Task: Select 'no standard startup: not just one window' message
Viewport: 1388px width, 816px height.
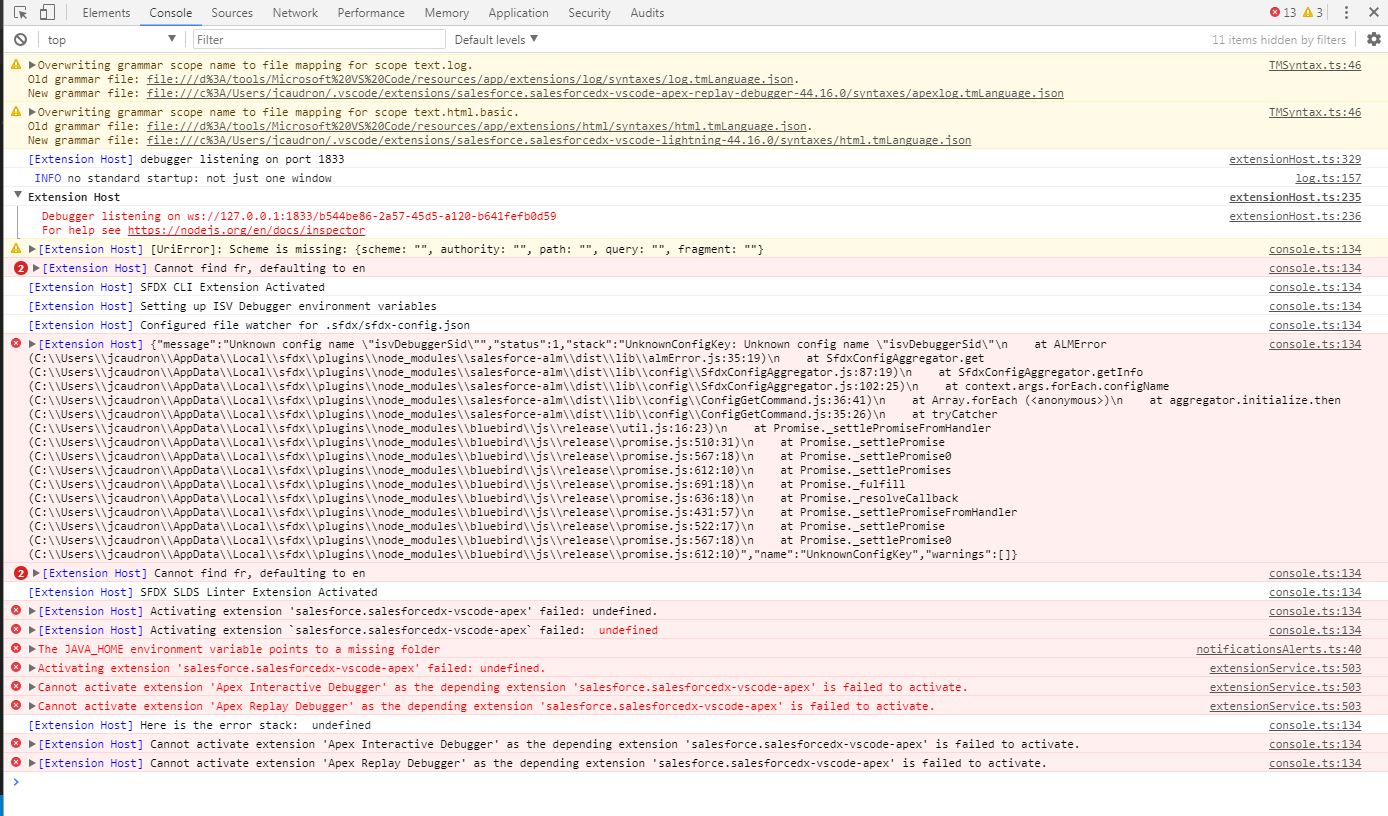Action: 199,178
